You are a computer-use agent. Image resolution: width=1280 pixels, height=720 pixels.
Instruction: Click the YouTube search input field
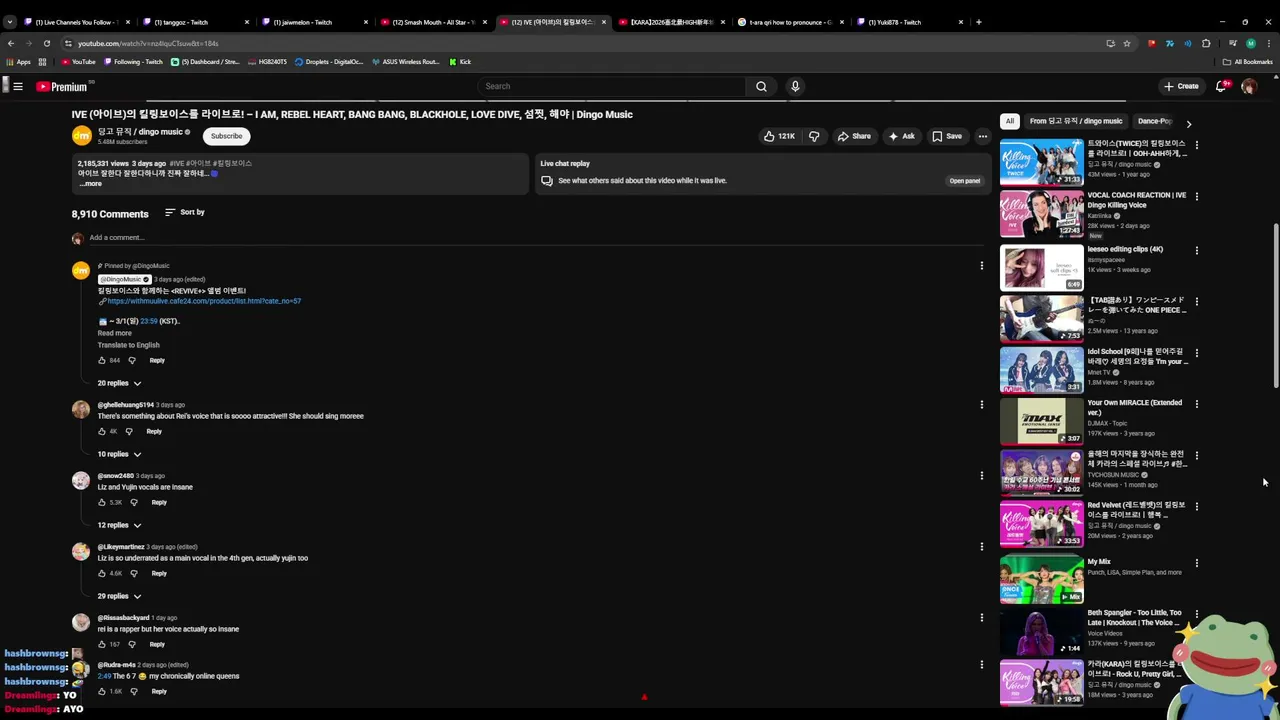612,86
